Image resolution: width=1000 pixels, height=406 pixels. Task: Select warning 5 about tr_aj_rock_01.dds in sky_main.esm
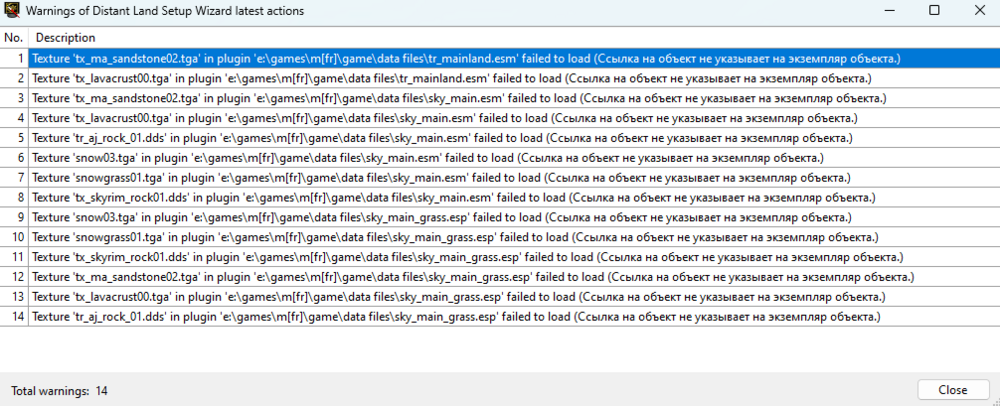[440, 138]
